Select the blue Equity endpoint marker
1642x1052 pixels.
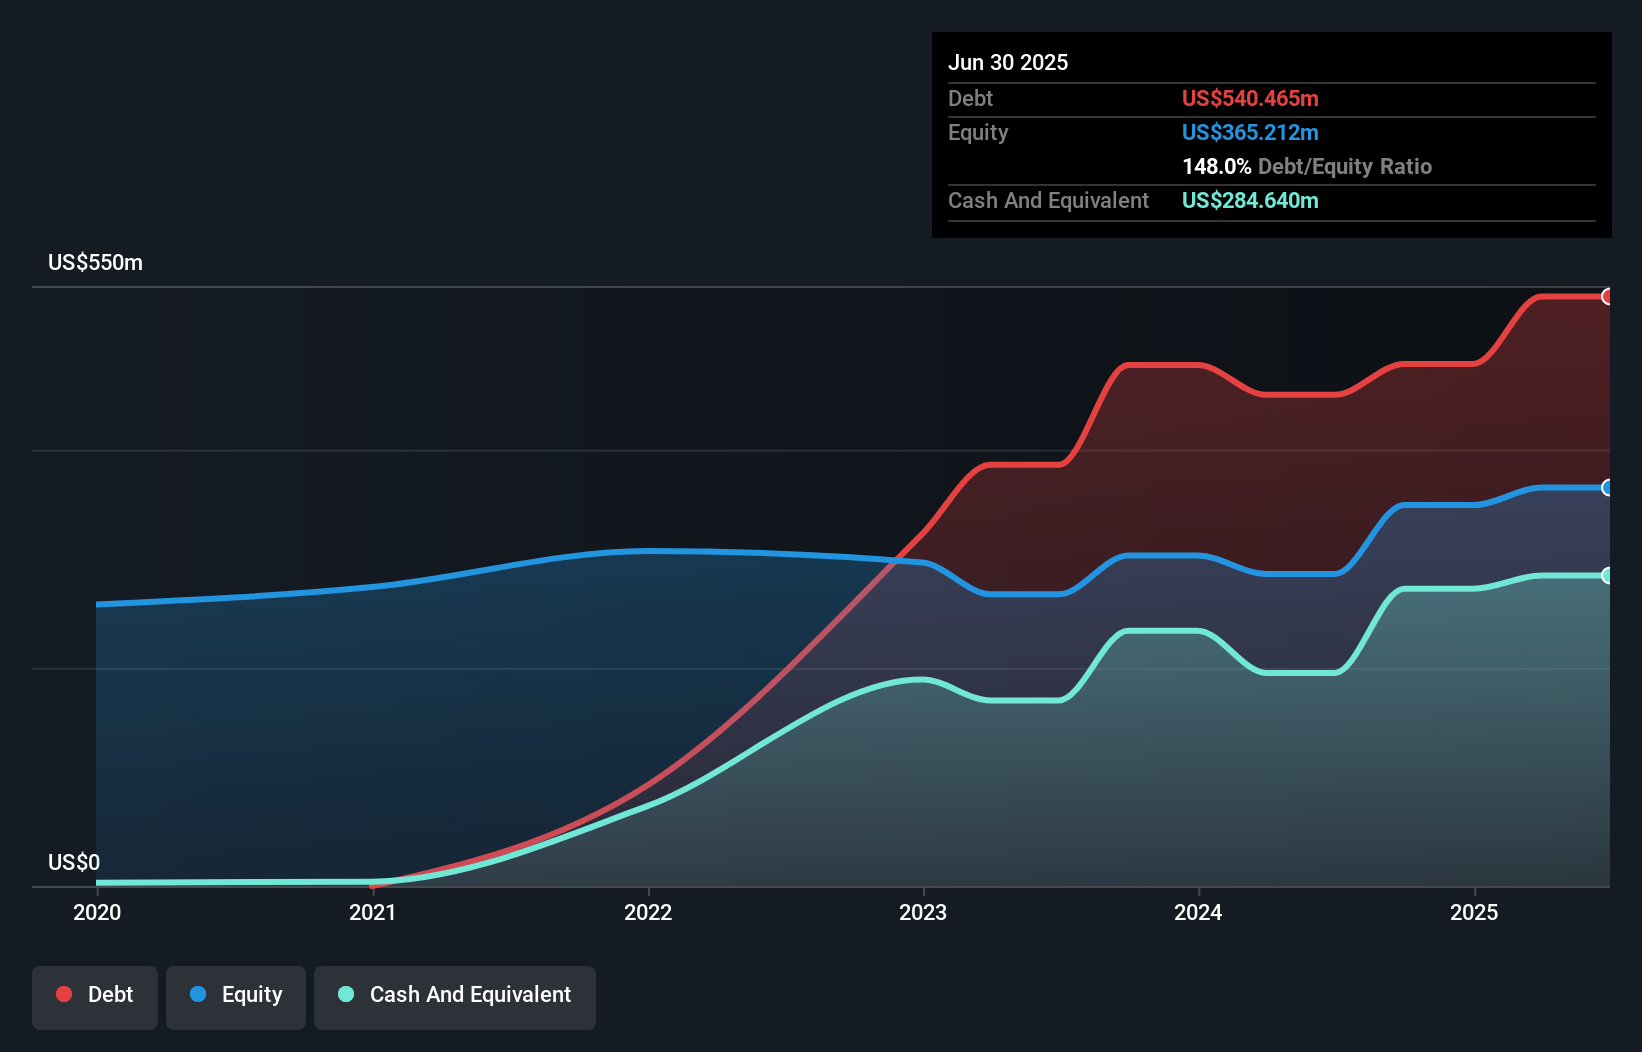(1607, 488)
